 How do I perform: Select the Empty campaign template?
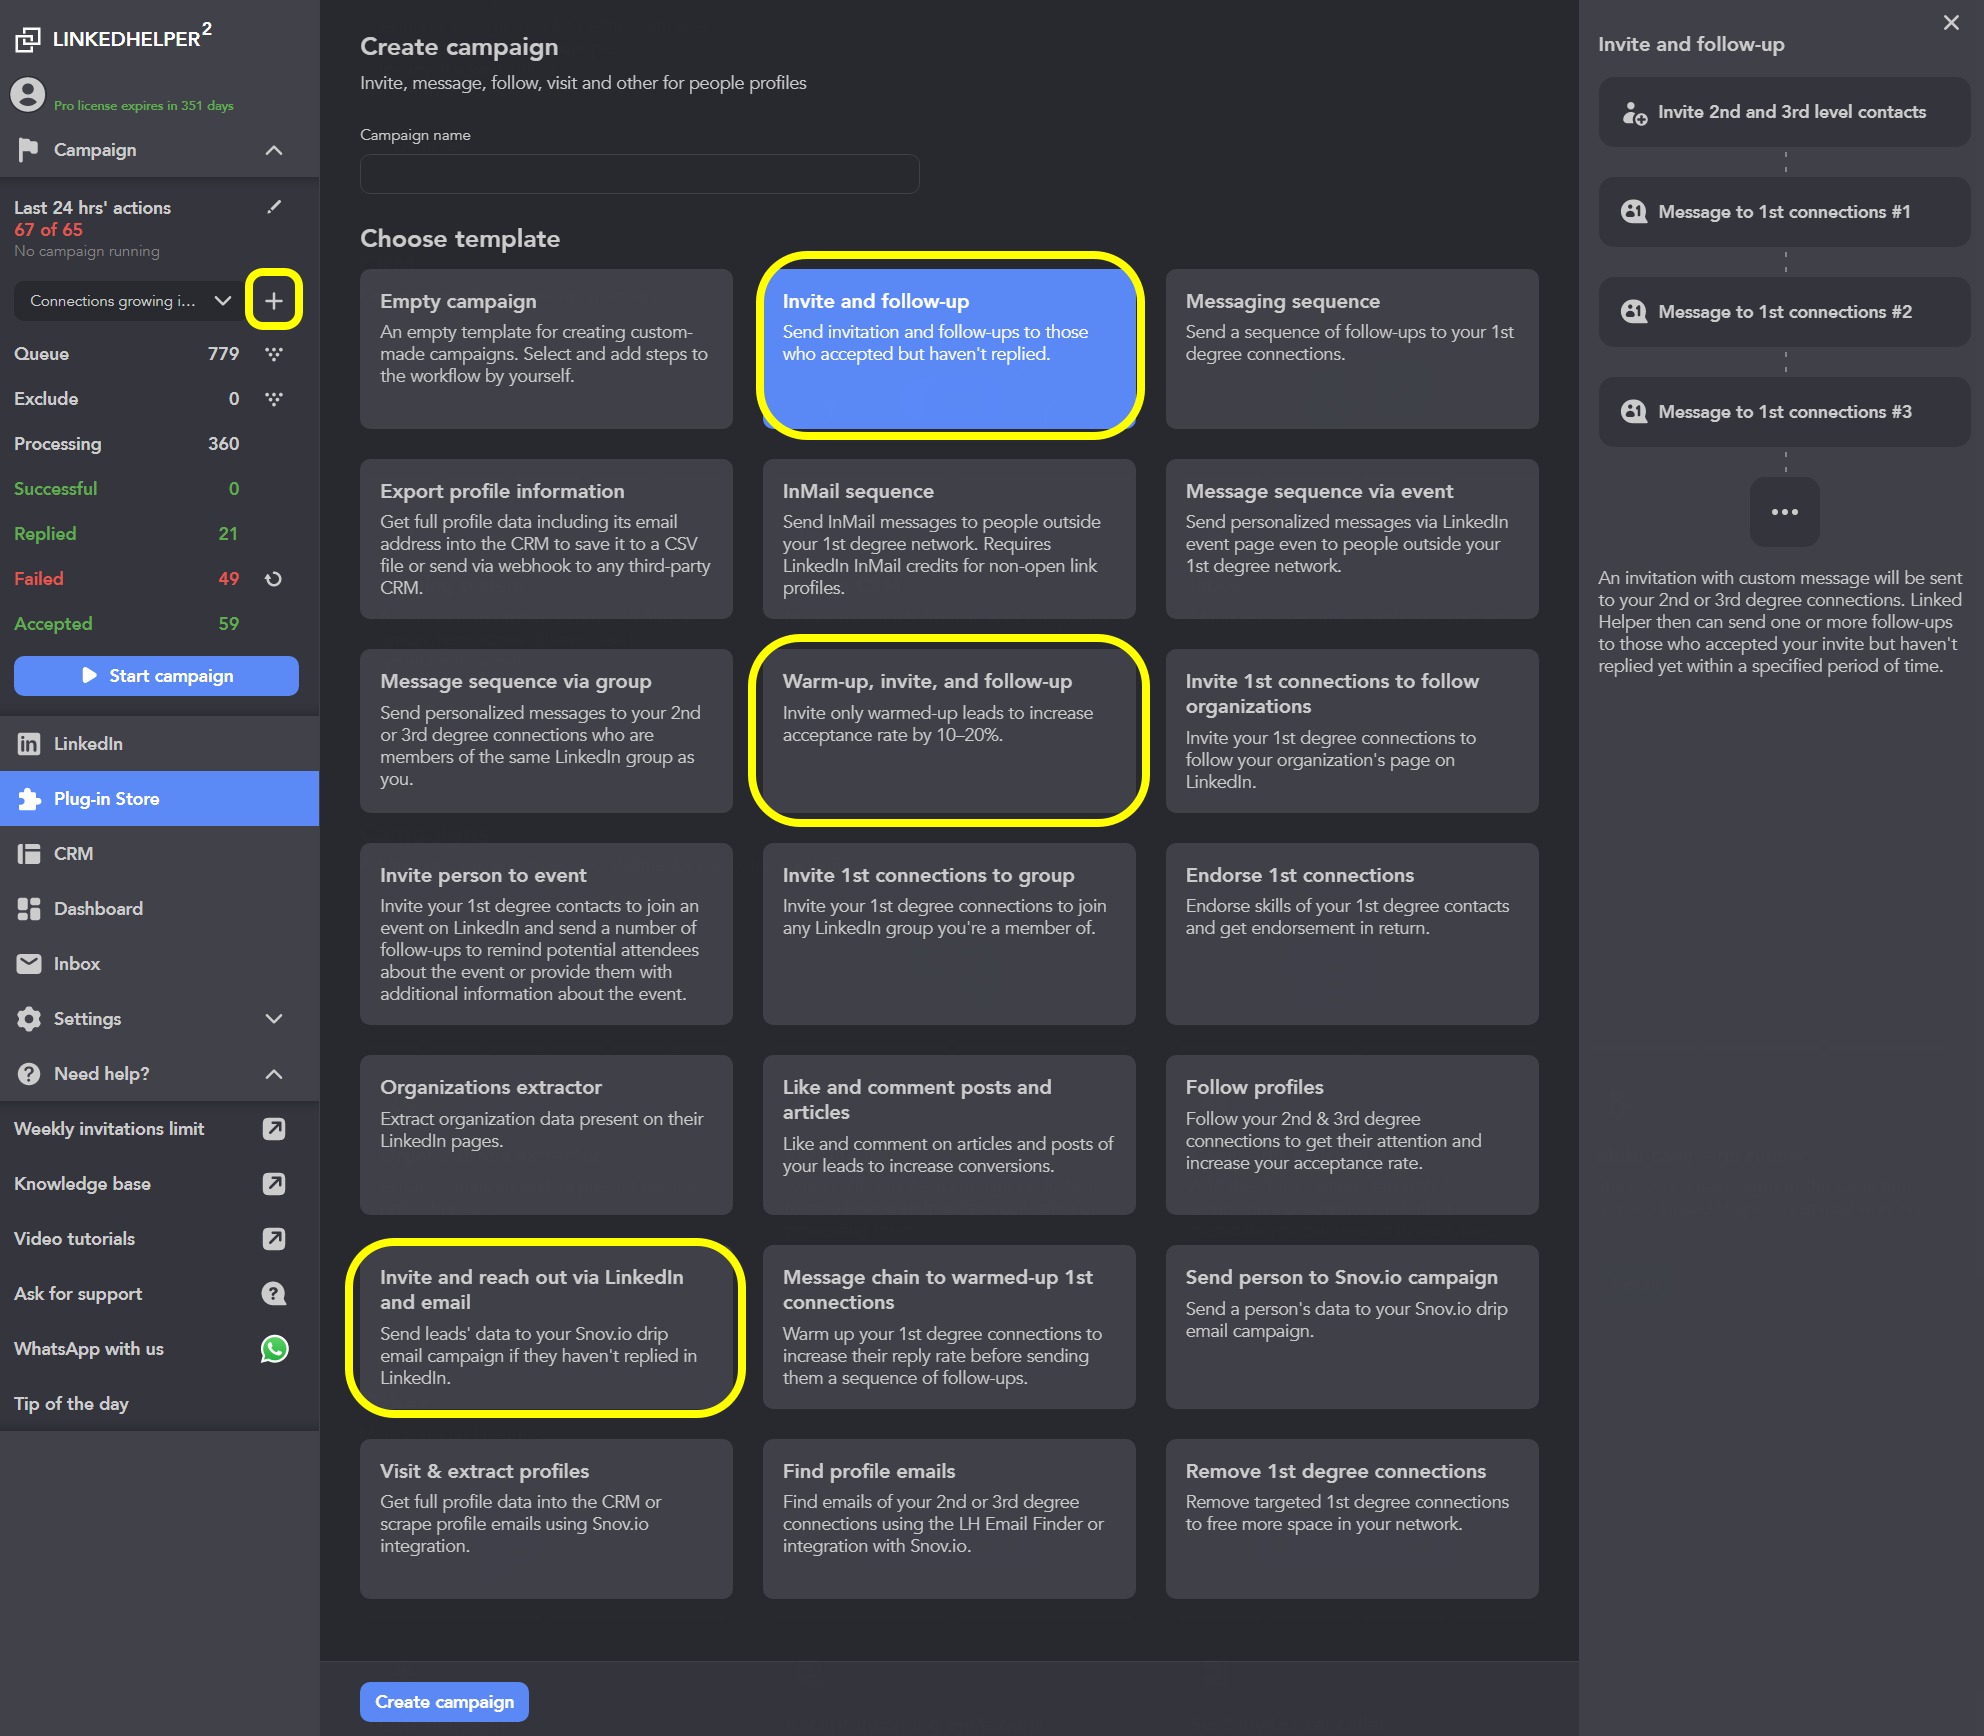tap(546, 349)
